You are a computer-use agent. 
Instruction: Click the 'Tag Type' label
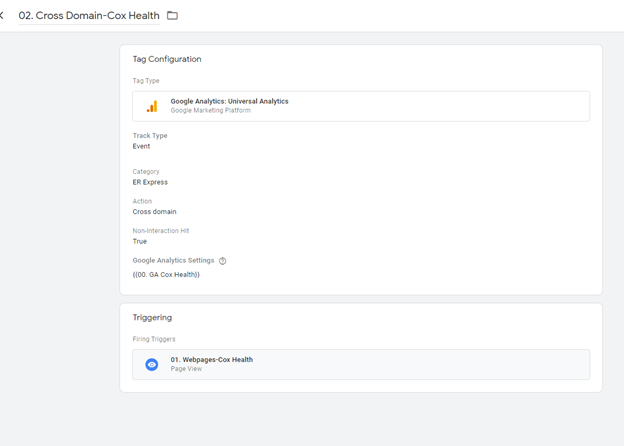click(146, 81)
